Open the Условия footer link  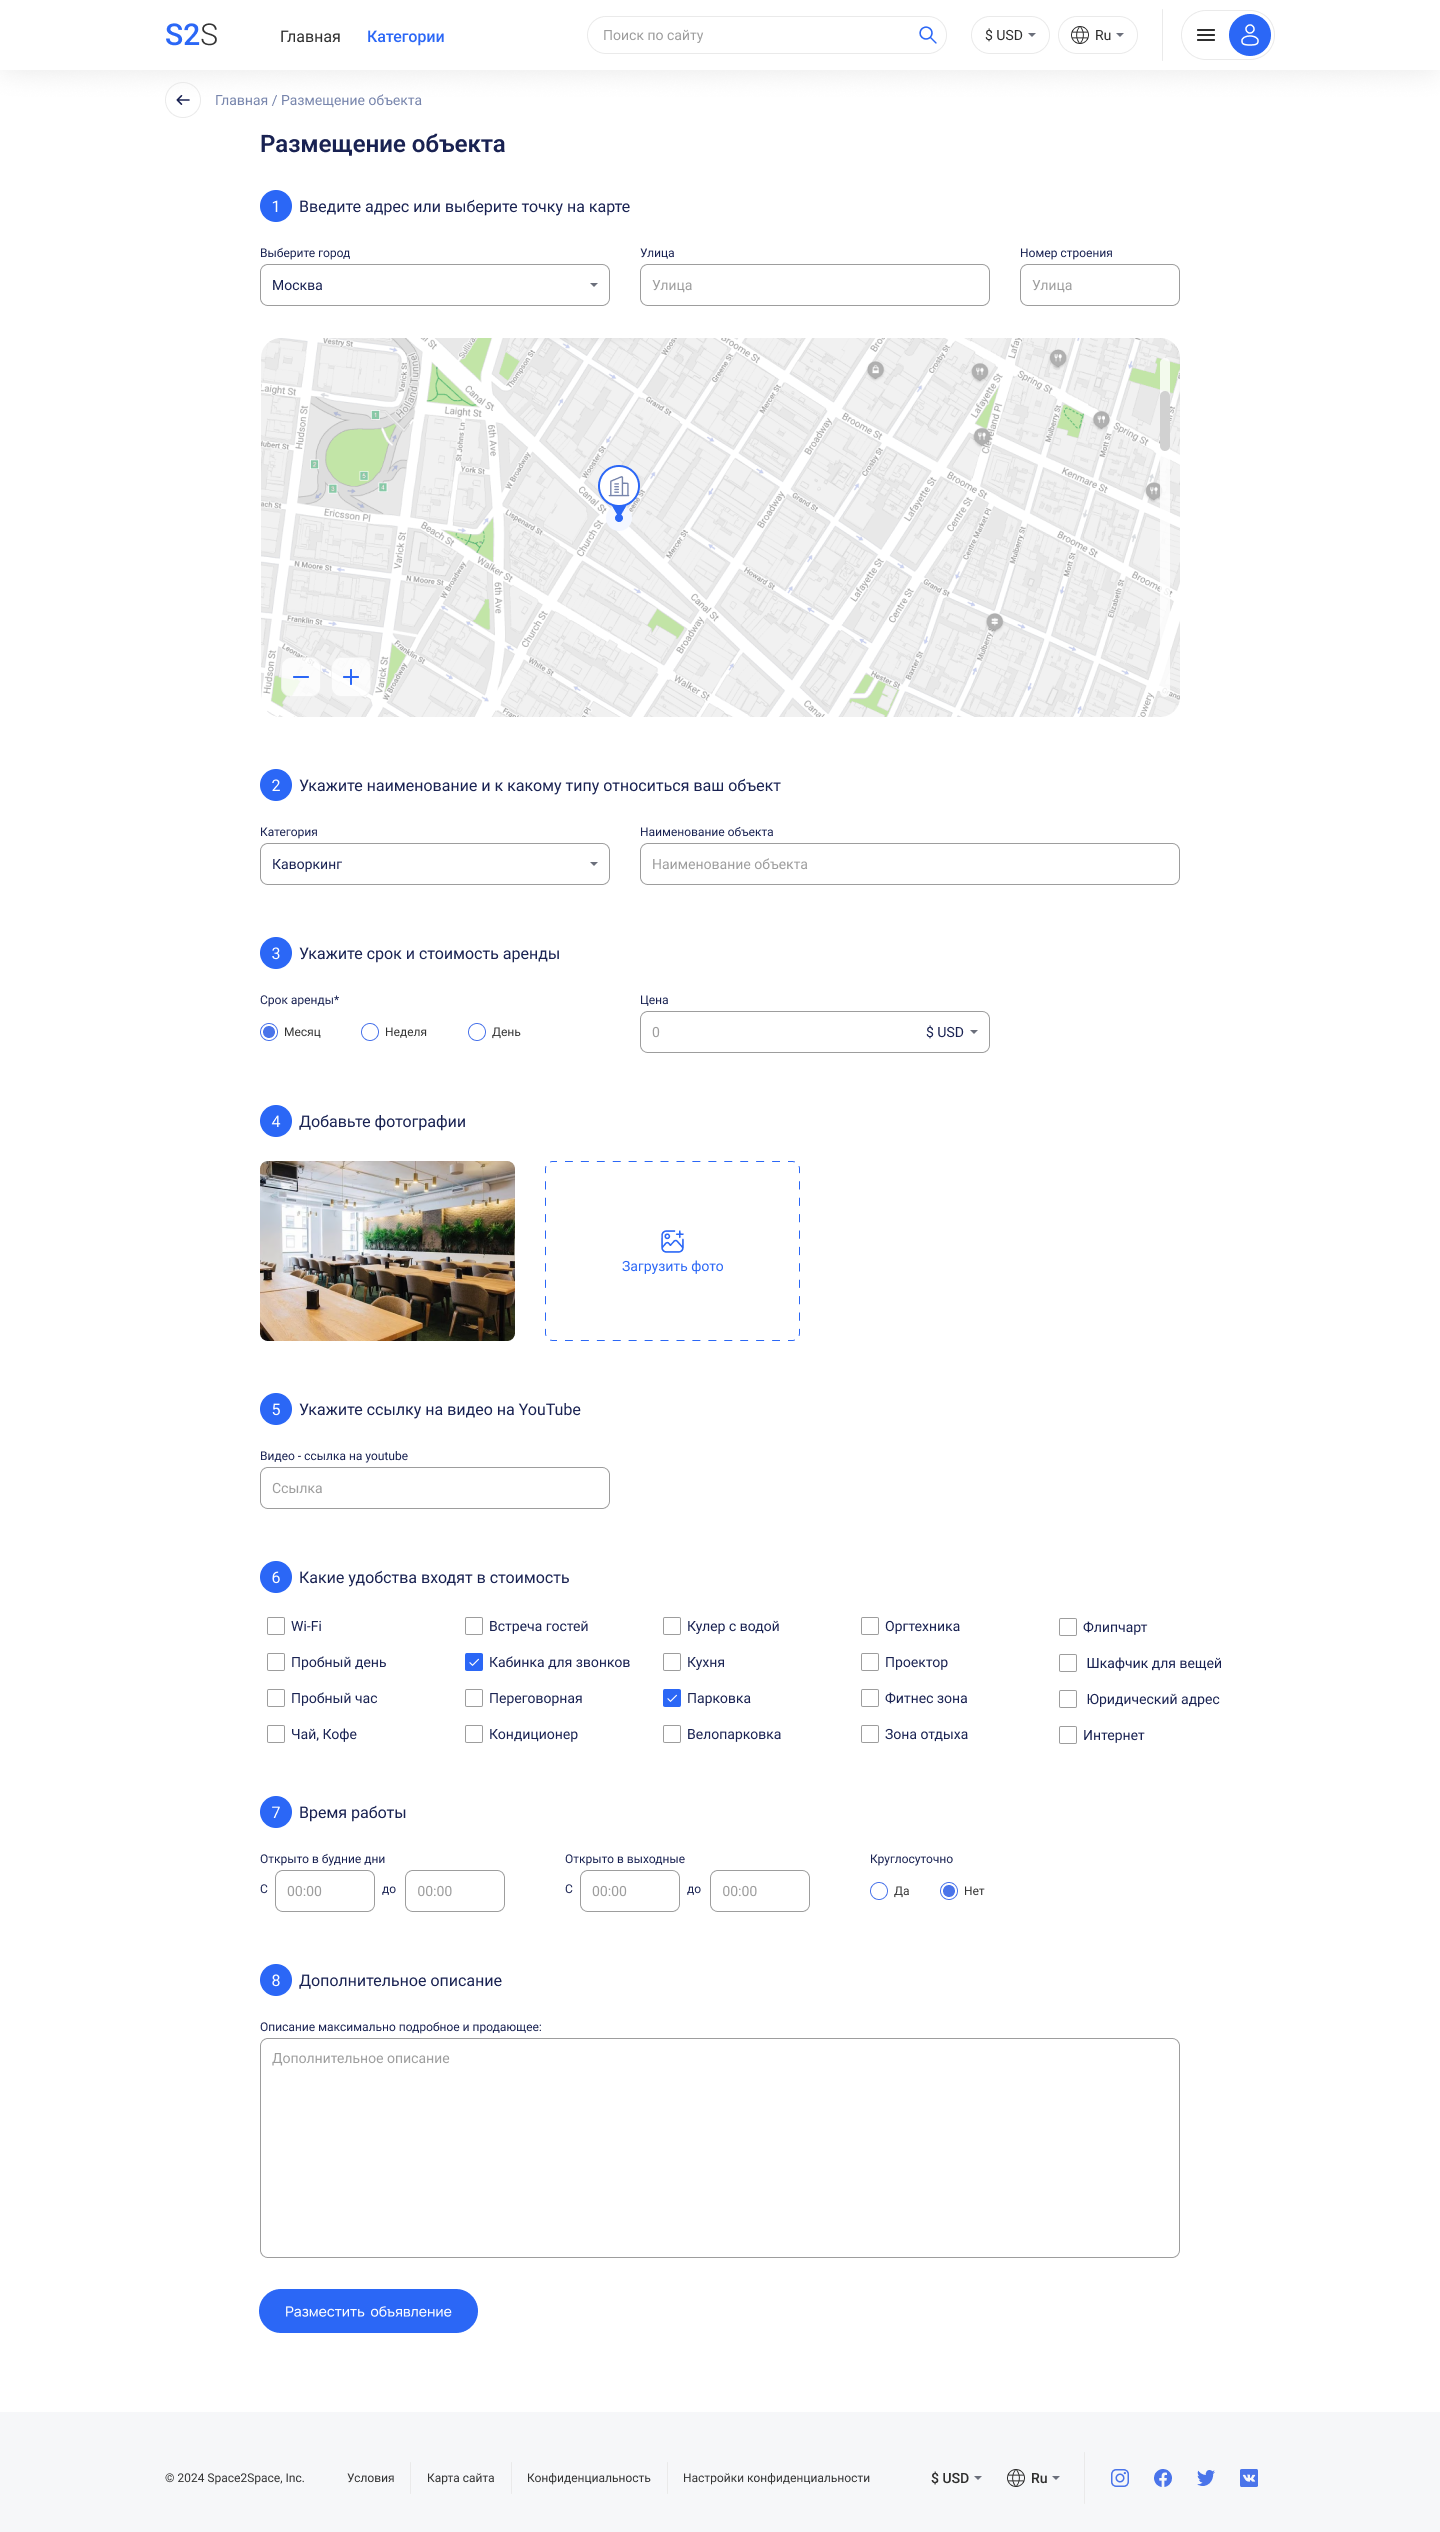point(371,2478)
